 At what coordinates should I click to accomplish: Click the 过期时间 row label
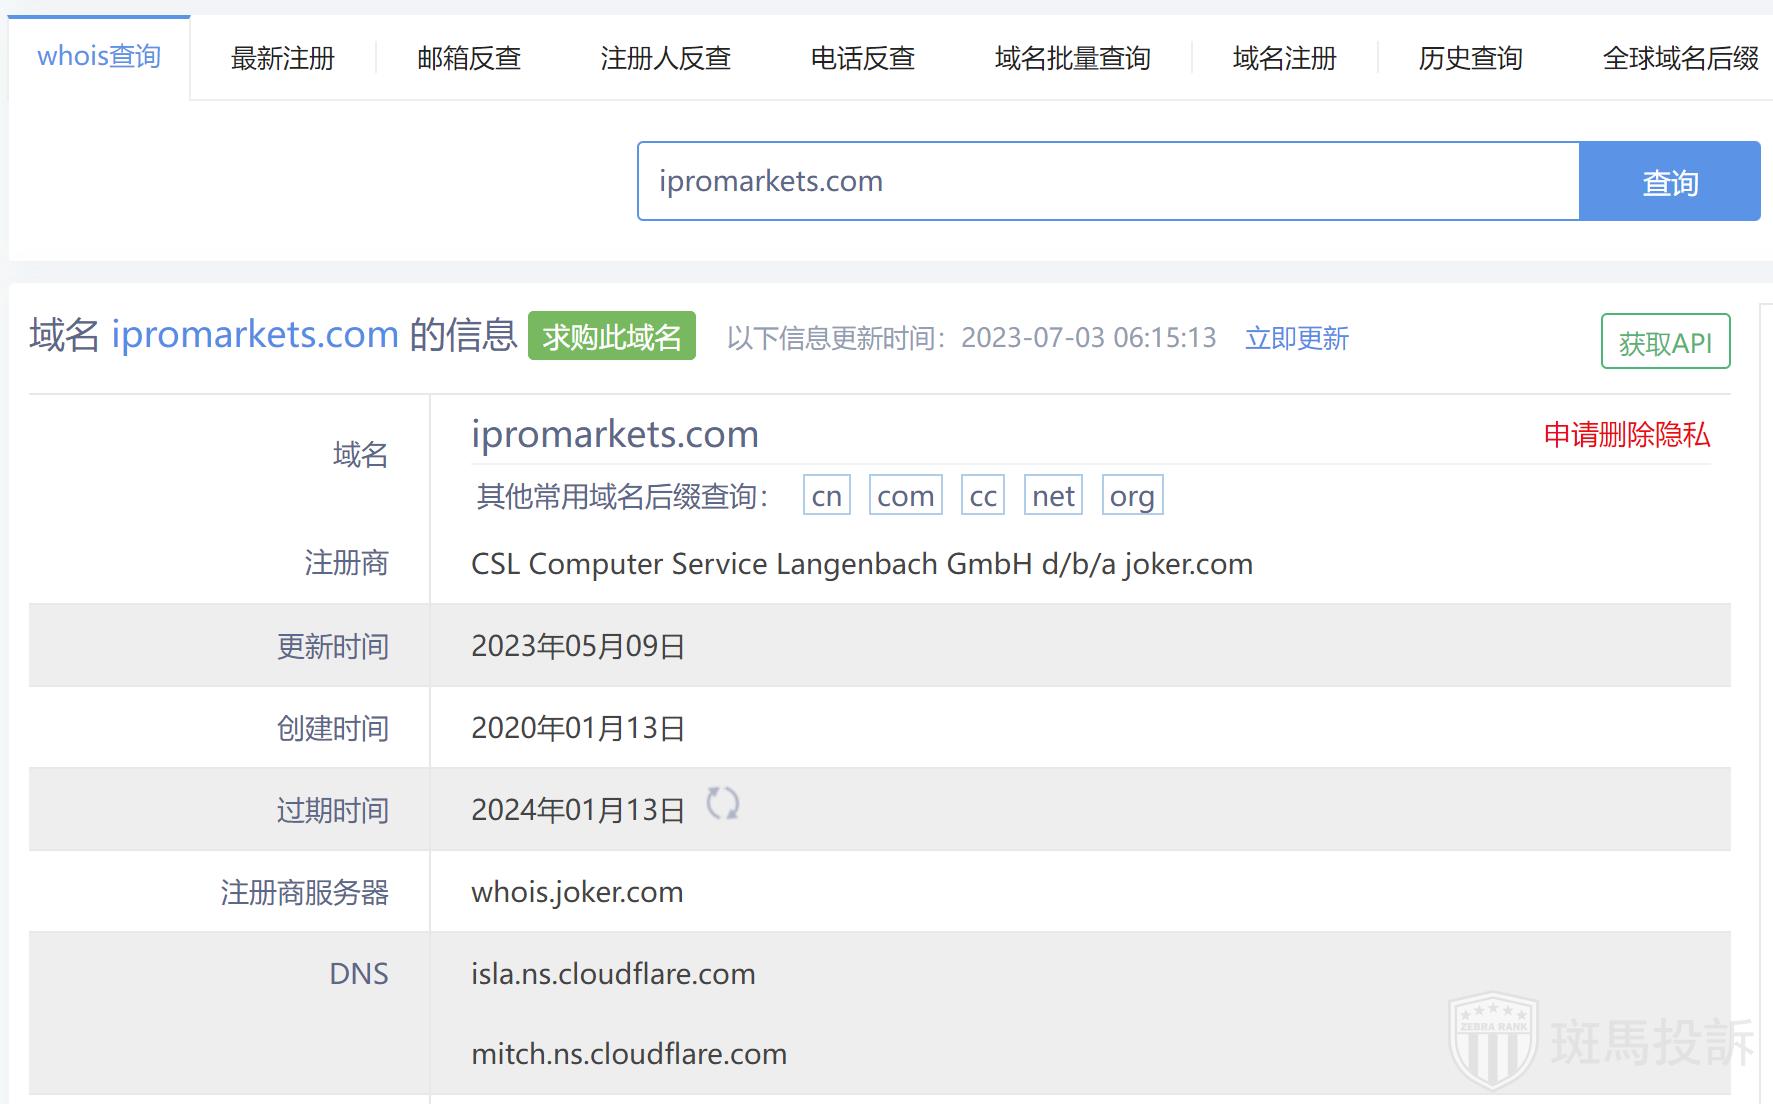coord(332,810)
